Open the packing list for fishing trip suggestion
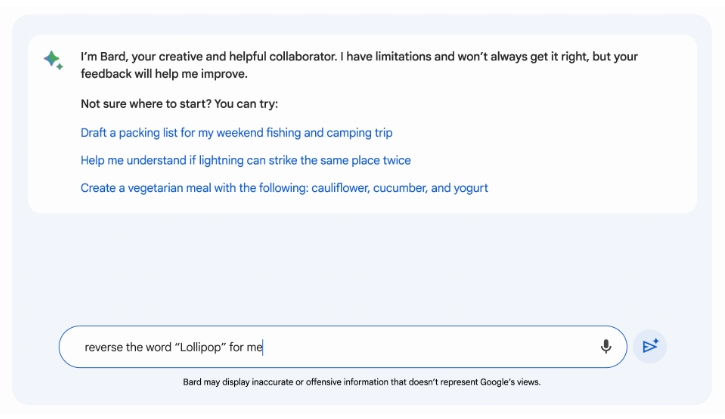This screenshot has width=725, height=419. 236,133
